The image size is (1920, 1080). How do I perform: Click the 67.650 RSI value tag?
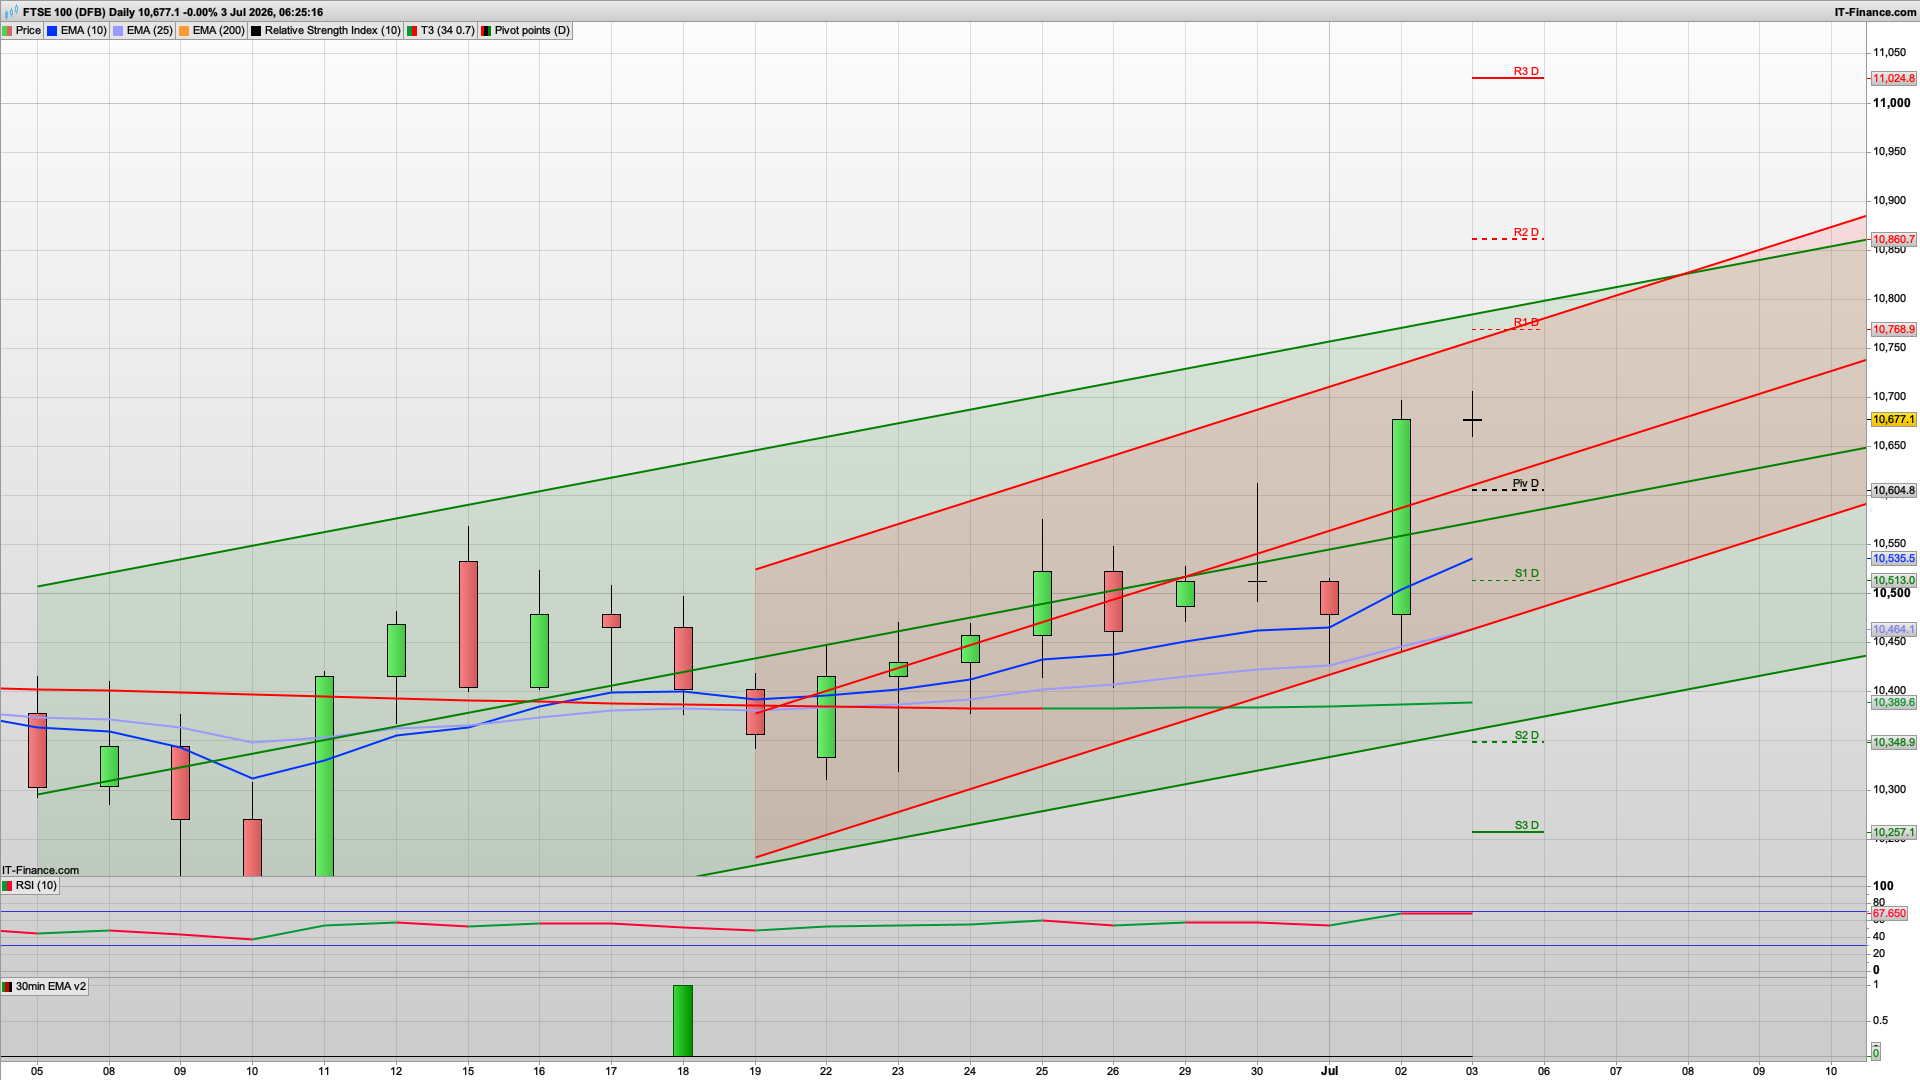1889,914
